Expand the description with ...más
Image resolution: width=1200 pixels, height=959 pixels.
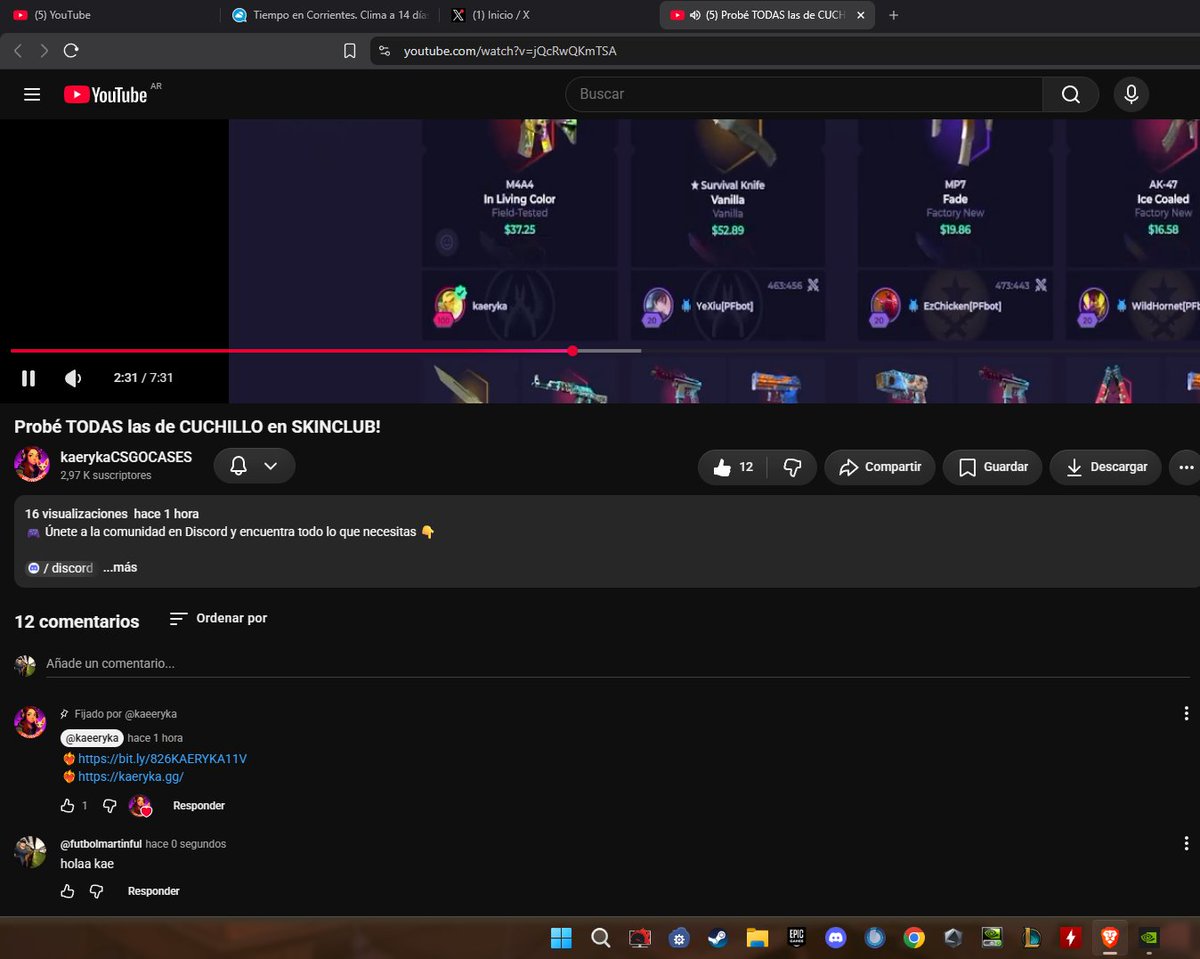pyautogui.click(x=120, y=568)
